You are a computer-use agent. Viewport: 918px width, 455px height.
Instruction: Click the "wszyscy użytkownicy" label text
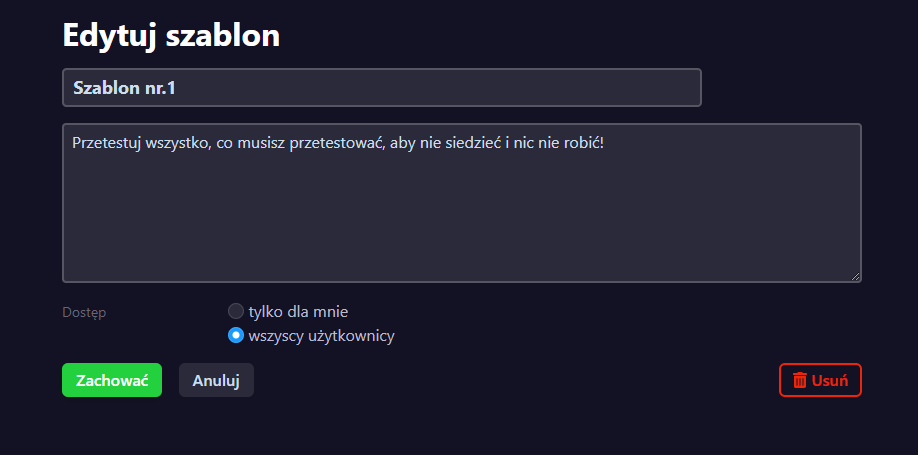321,335
